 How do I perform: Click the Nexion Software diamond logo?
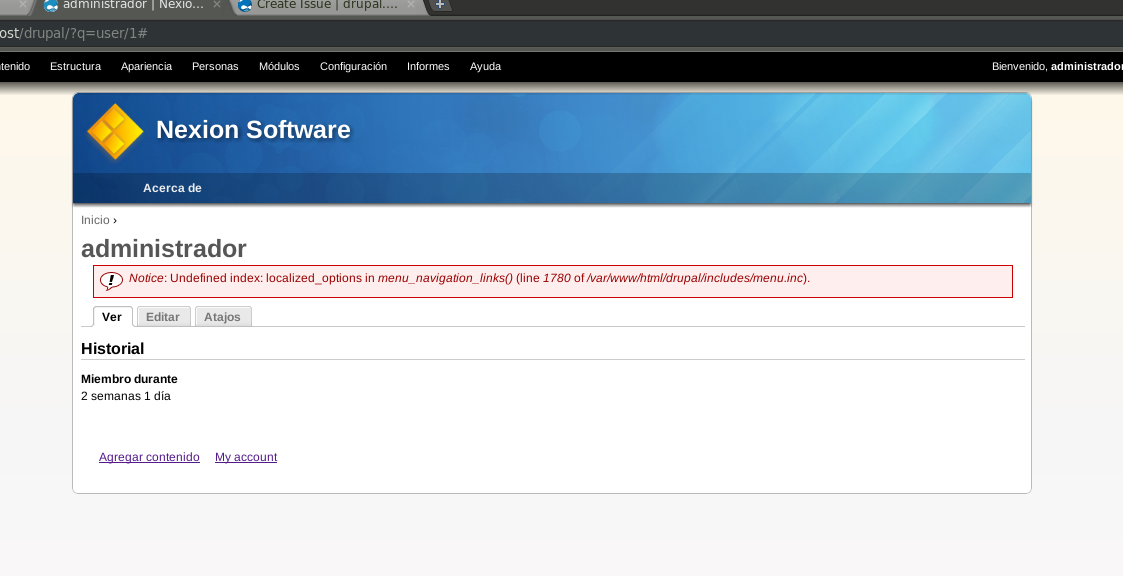[x=114, y=131]
